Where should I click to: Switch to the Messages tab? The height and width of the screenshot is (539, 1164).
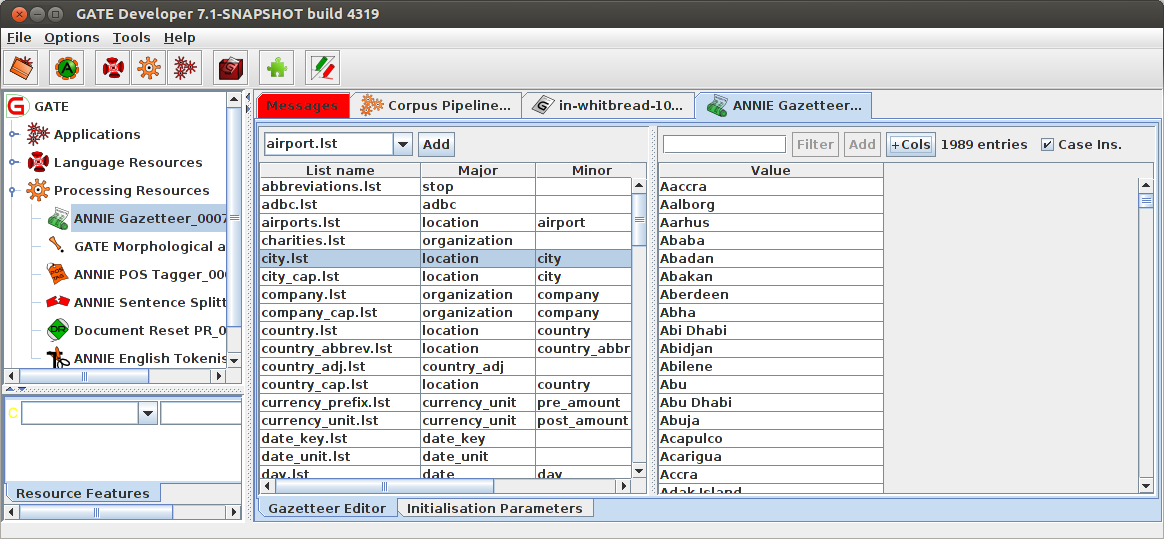(301, 105)
